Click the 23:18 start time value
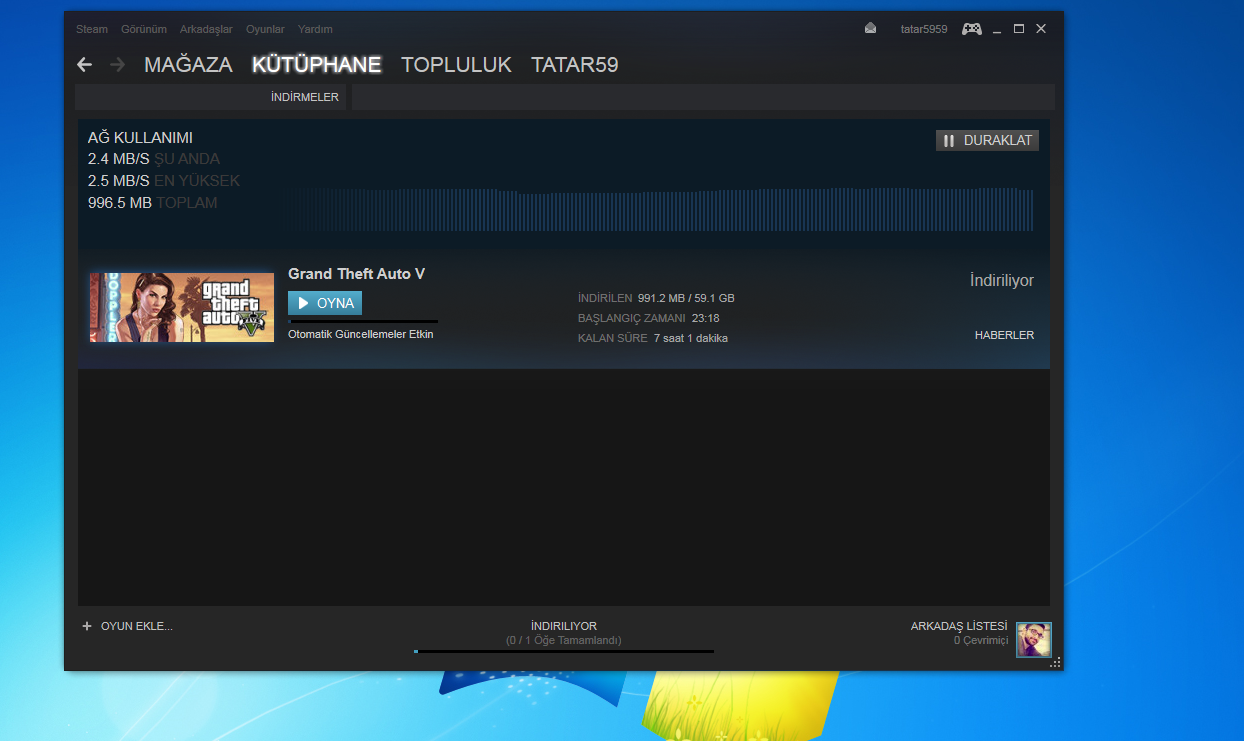Screen dimensions: 1244x741 (705, 318)
